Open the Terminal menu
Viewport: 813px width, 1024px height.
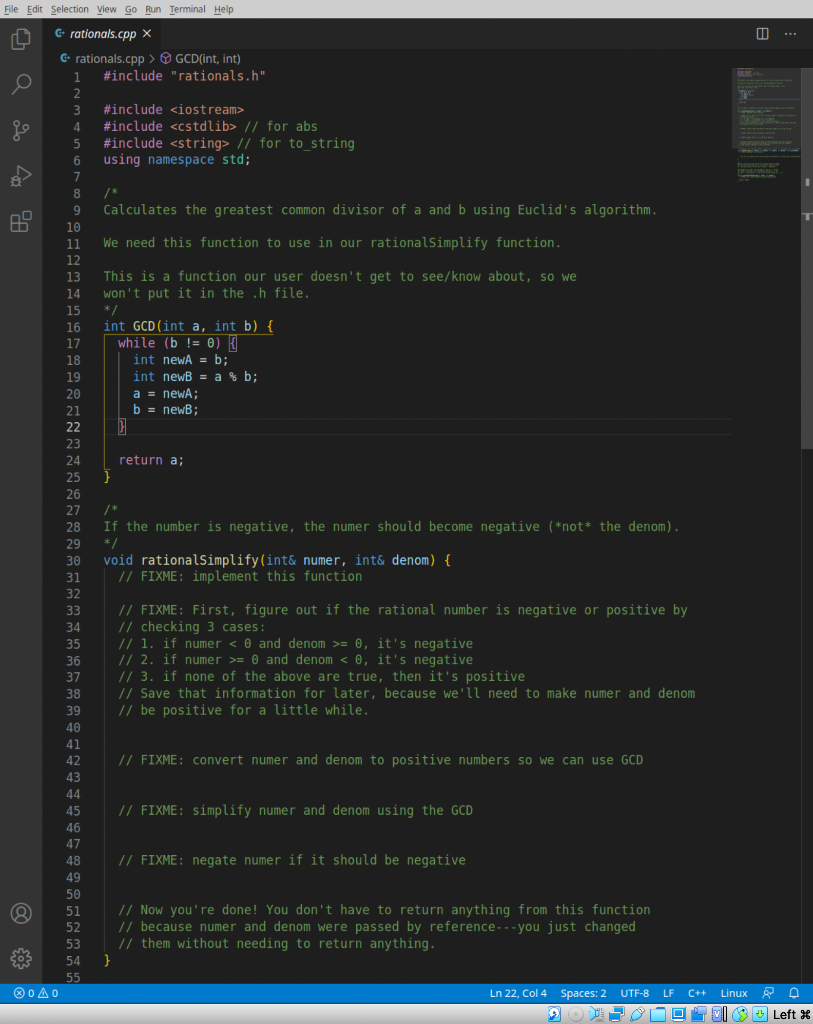click(187, 9)
